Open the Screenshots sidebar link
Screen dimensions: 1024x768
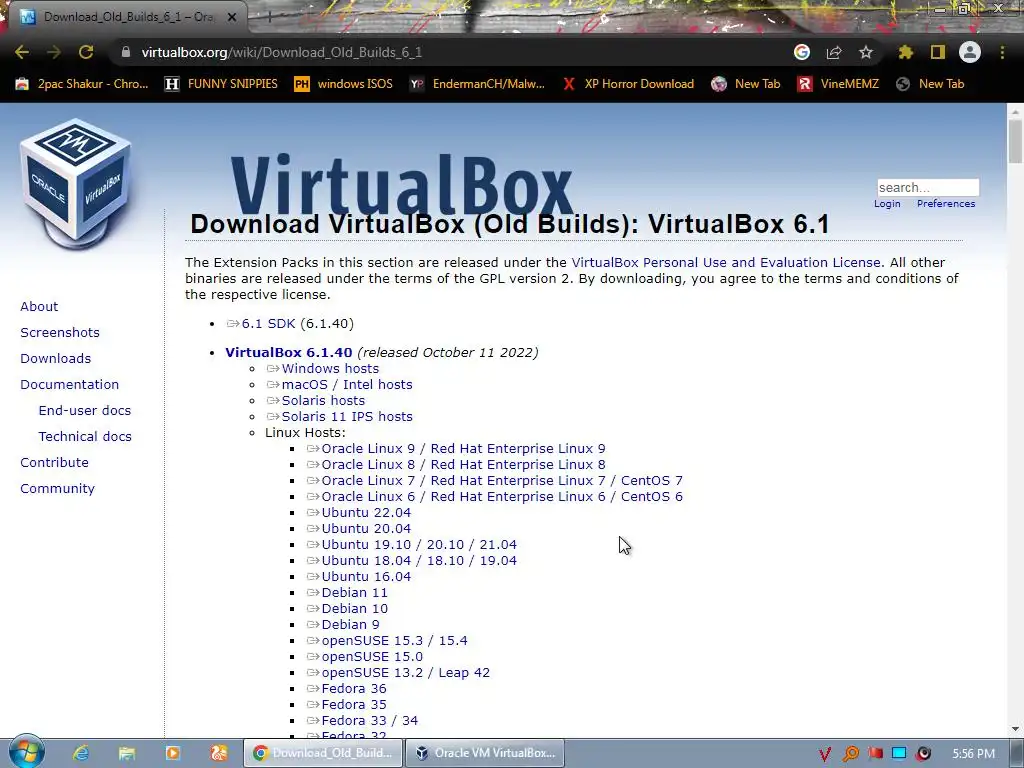[60, 332]
